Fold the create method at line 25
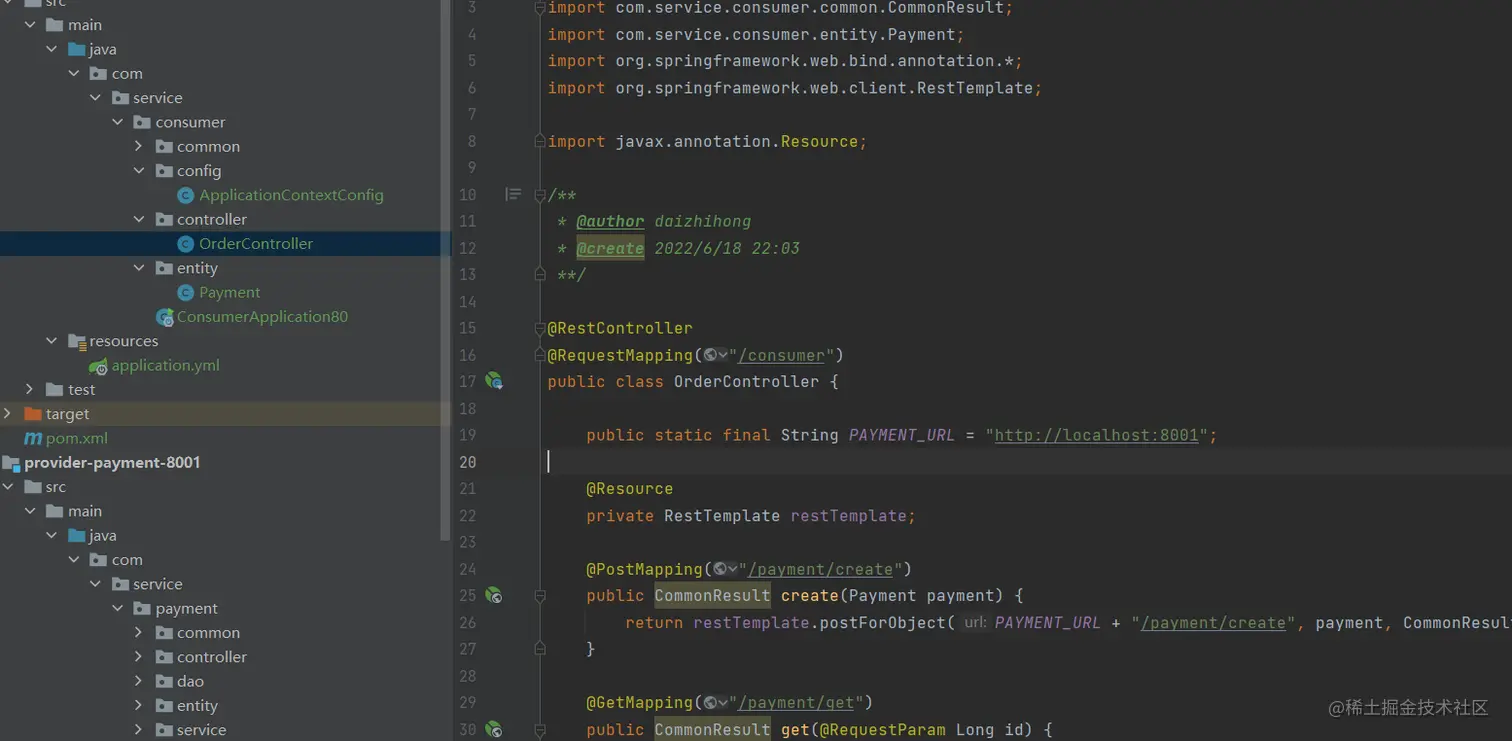1512x741 pixels. point(540,595)
